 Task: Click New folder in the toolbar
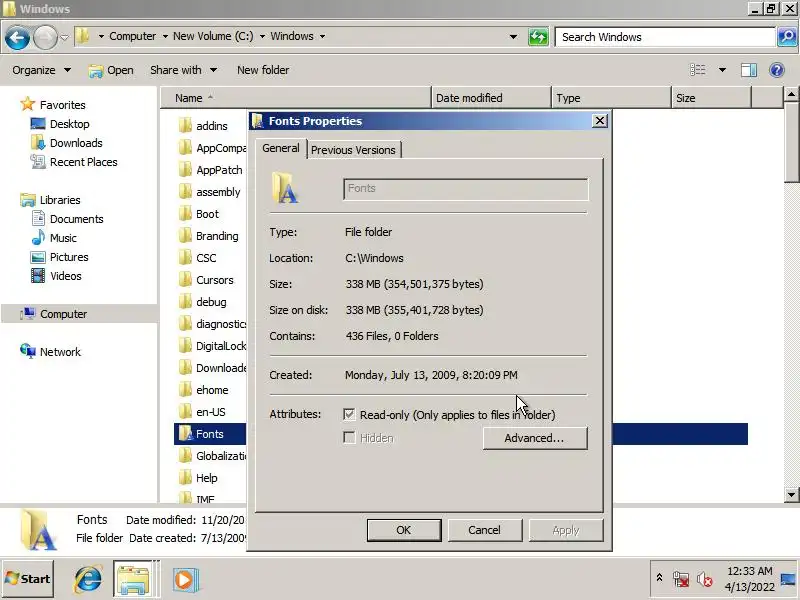263,70
